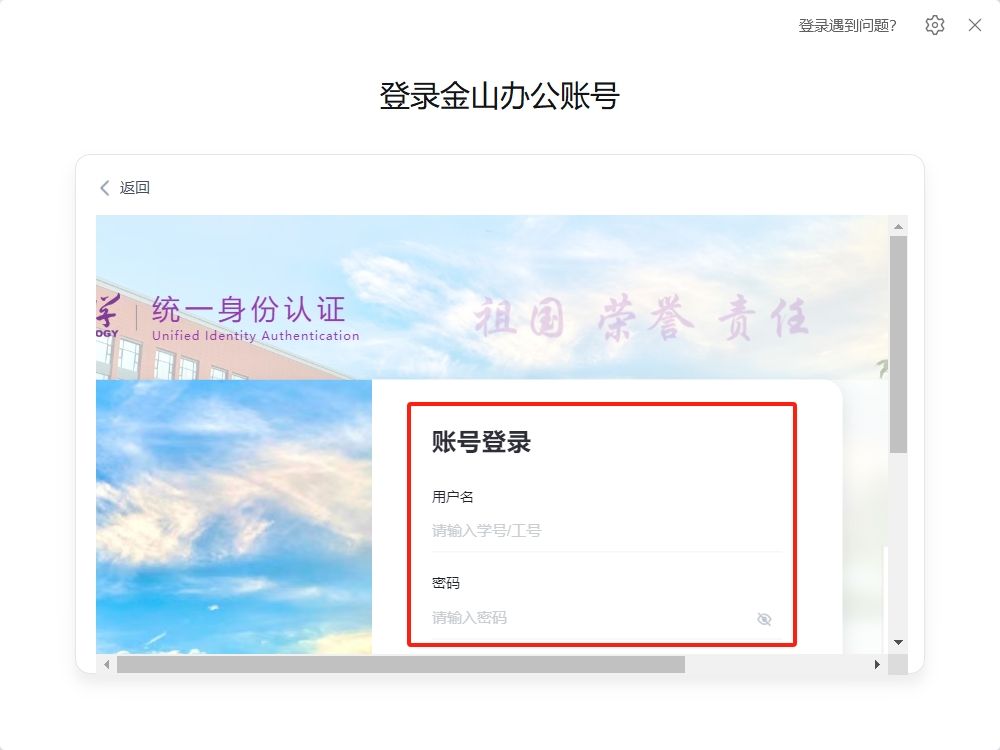
Task: Click the horizontal scrollbar left arrow
Action: point(107,665)
